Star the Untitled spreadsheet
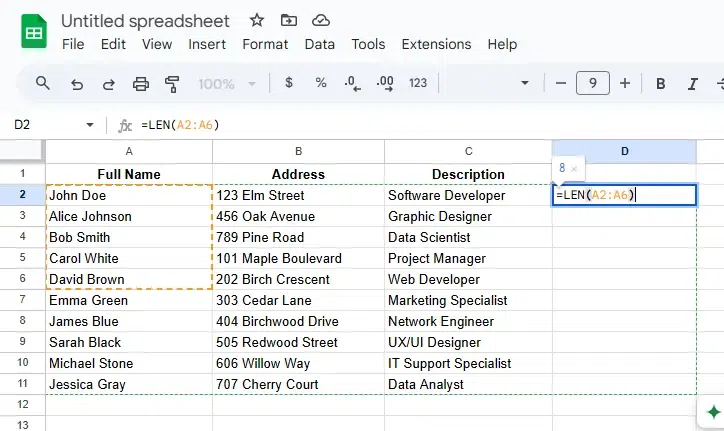The image size is (724, 431). pyautogui.click(x=257, y=20)
